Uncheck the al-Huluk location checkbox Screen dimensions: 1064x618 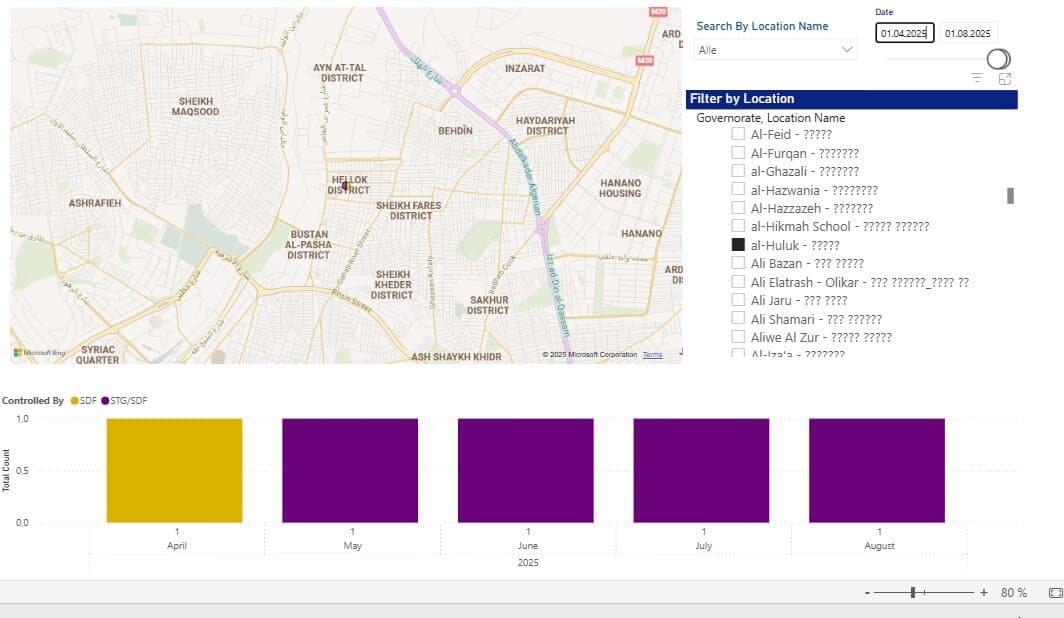click(x=738, y=245)
